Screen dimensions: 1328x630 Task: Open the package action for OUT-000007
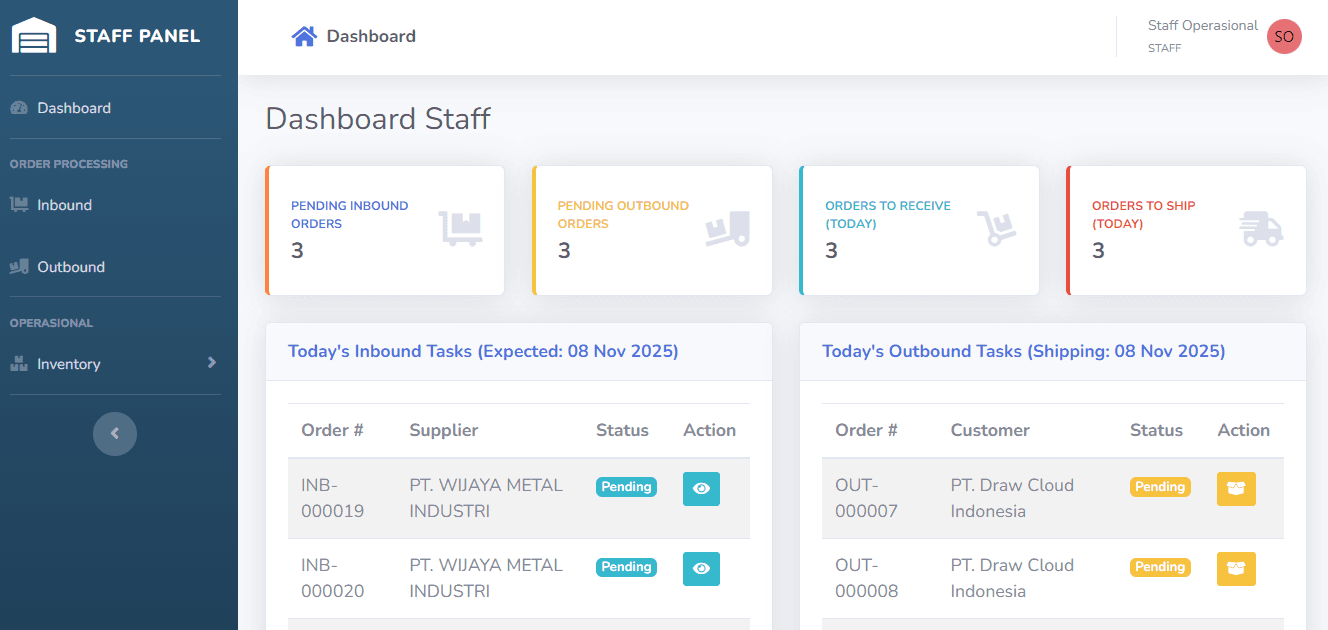coord(1236,488)
